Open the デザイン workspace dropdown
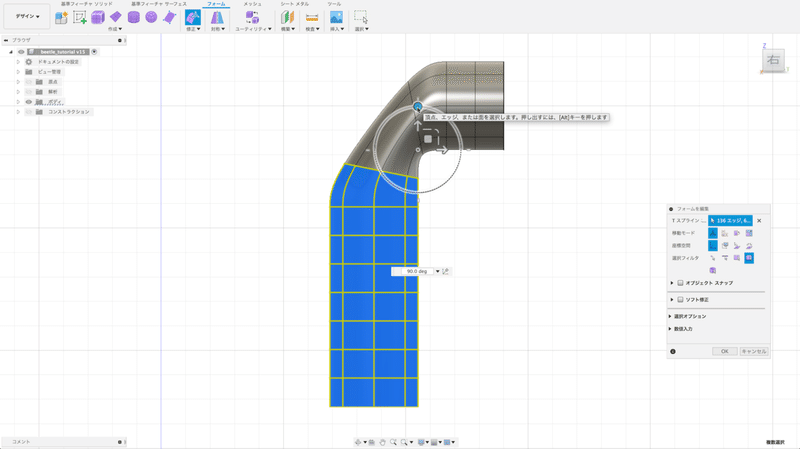The width and height of the screenshot is (800, 449). (27, 16)
